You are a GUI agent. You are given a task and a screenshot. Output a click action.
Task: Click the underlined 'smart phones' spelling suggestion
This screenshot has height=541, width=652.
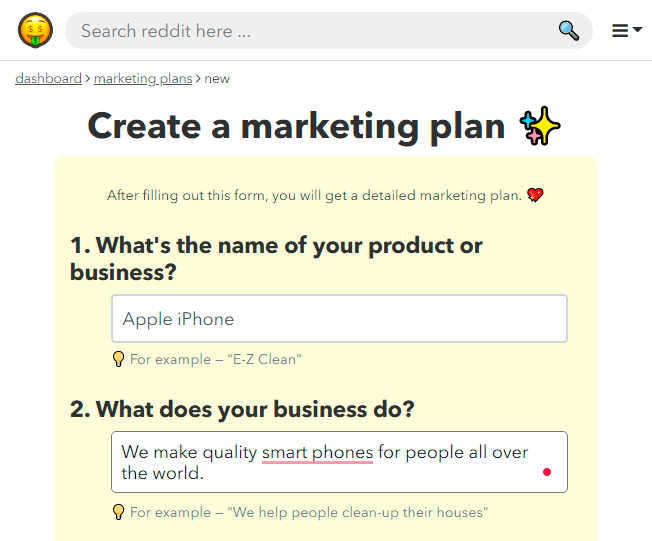(317, 452)
